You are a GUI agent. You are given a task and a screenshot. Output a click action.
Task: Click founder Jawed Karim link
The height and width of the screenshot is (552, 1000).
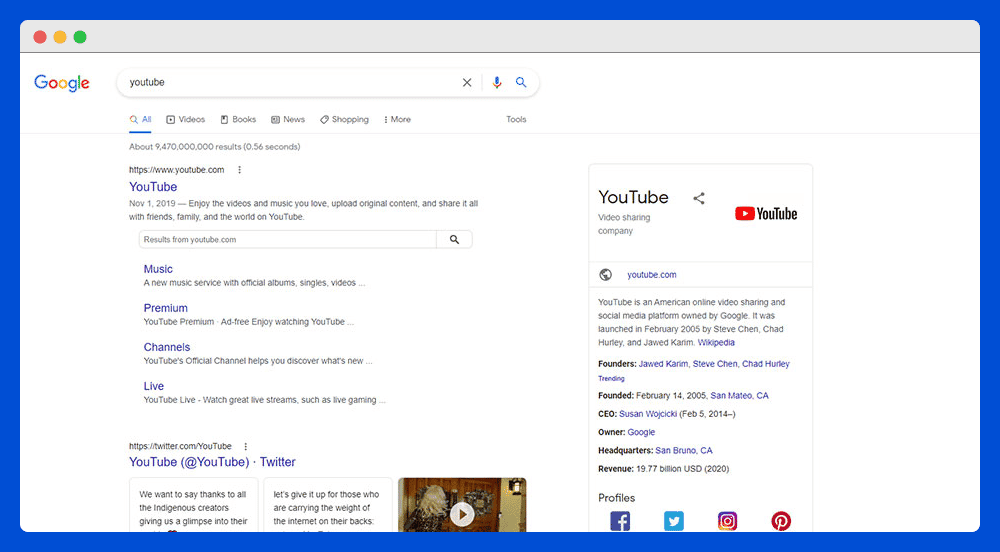pos(663,364)
